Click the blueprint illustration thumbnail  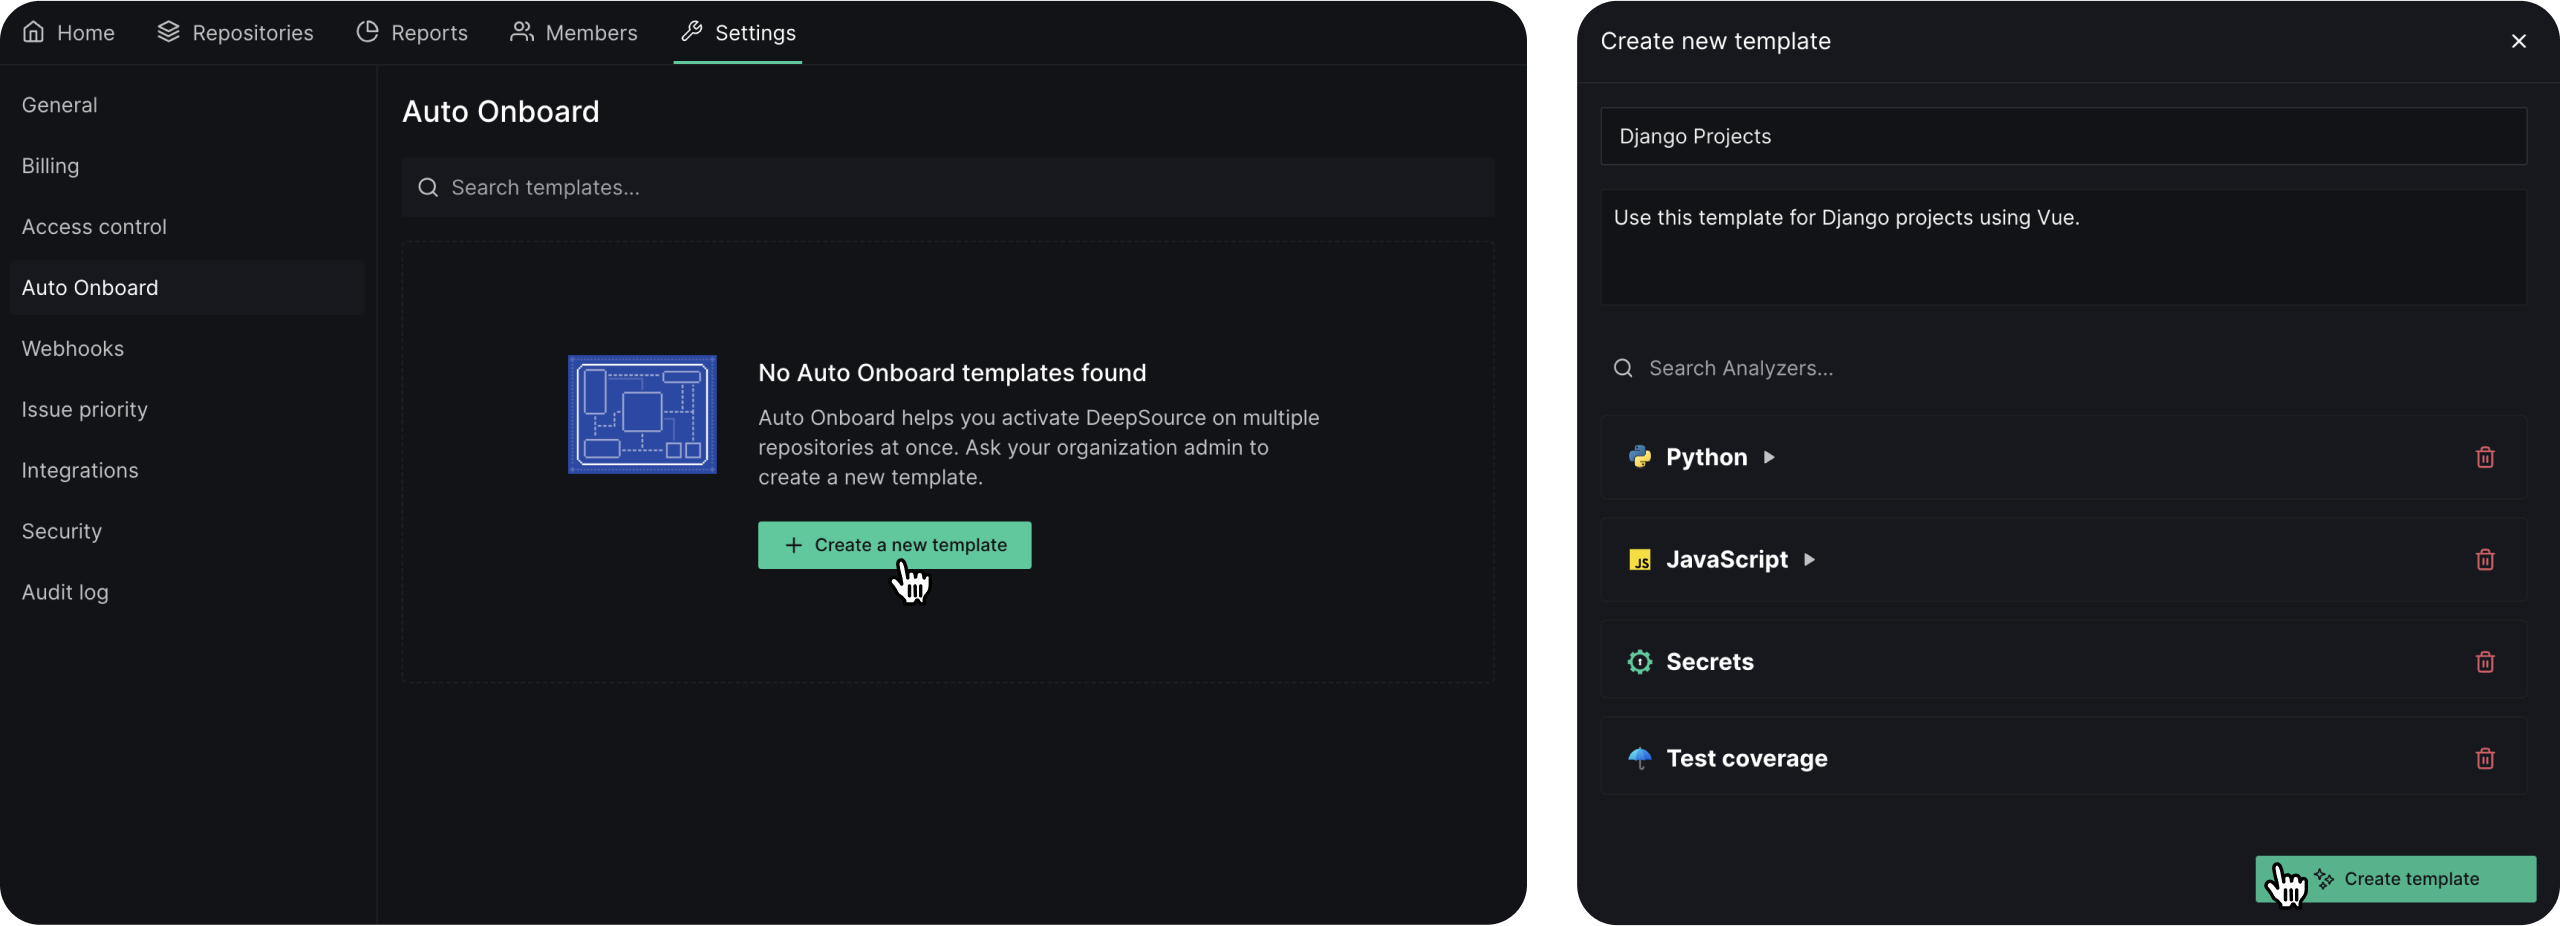click(x=642, y=414)
